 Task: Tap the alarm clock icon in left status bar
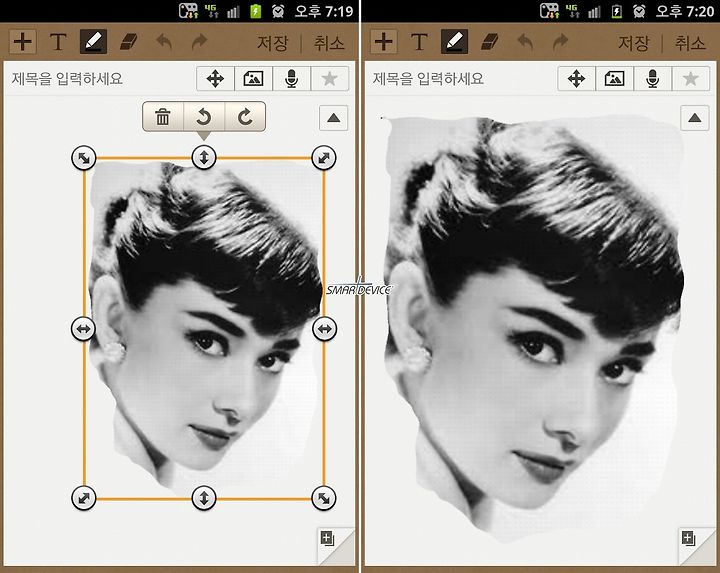278,11
